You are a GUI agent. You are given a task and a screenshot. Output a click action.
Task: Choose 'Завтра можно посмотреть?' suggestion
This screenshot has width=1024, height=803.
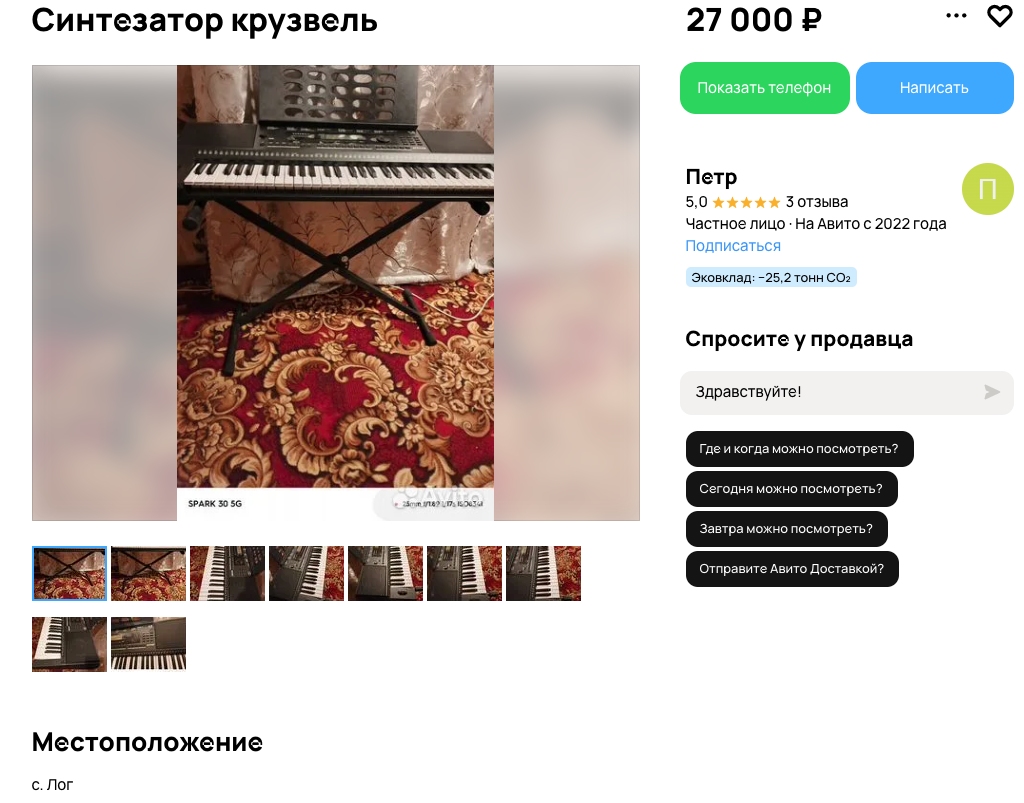(786, 528)
